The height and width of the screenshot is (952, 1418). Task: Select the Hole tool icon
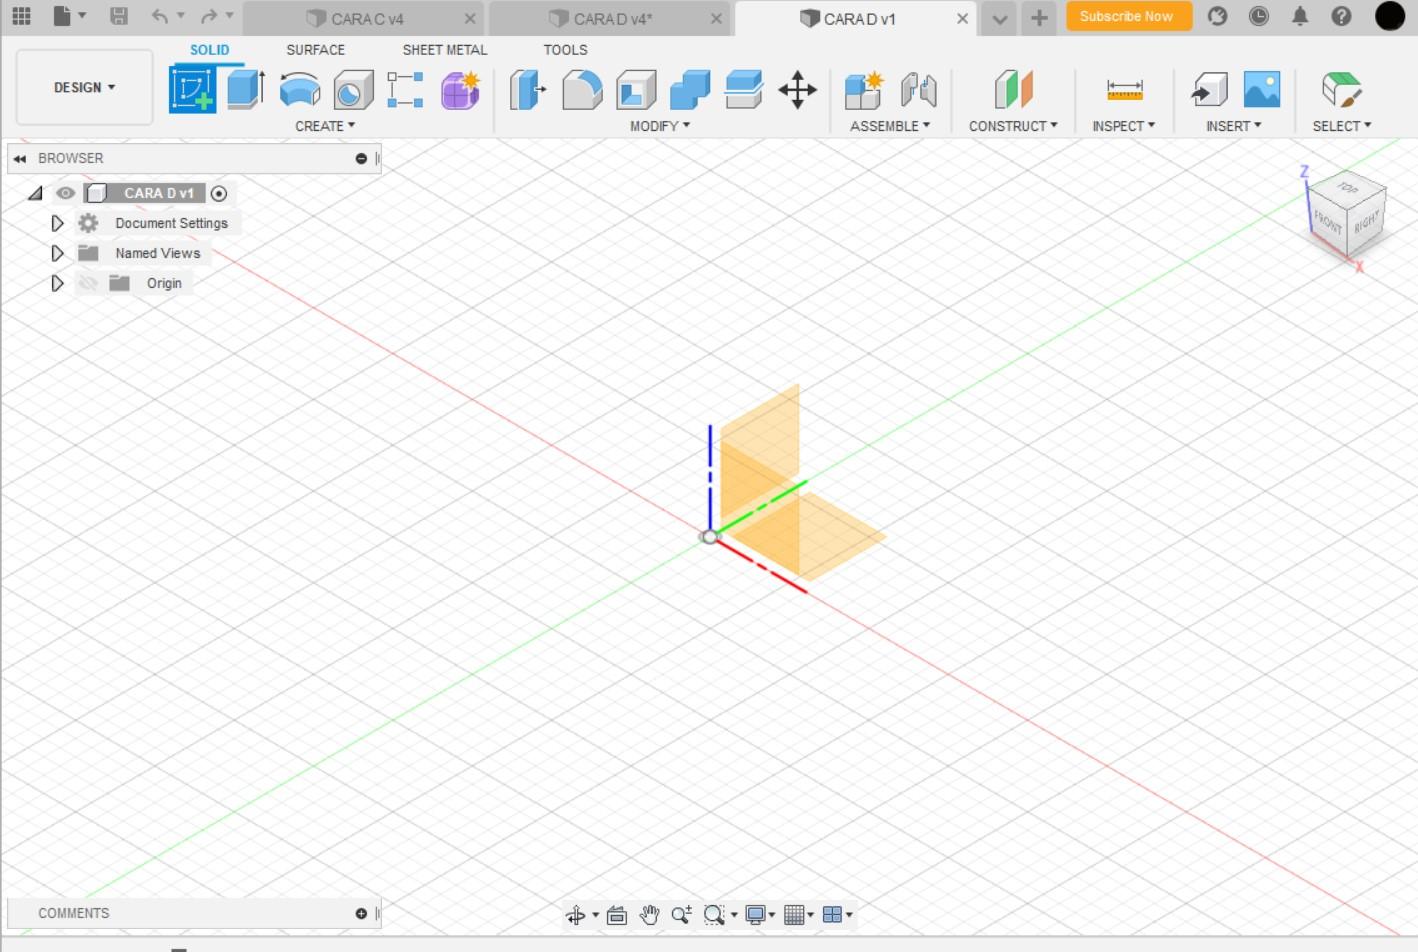click(352, 90)
